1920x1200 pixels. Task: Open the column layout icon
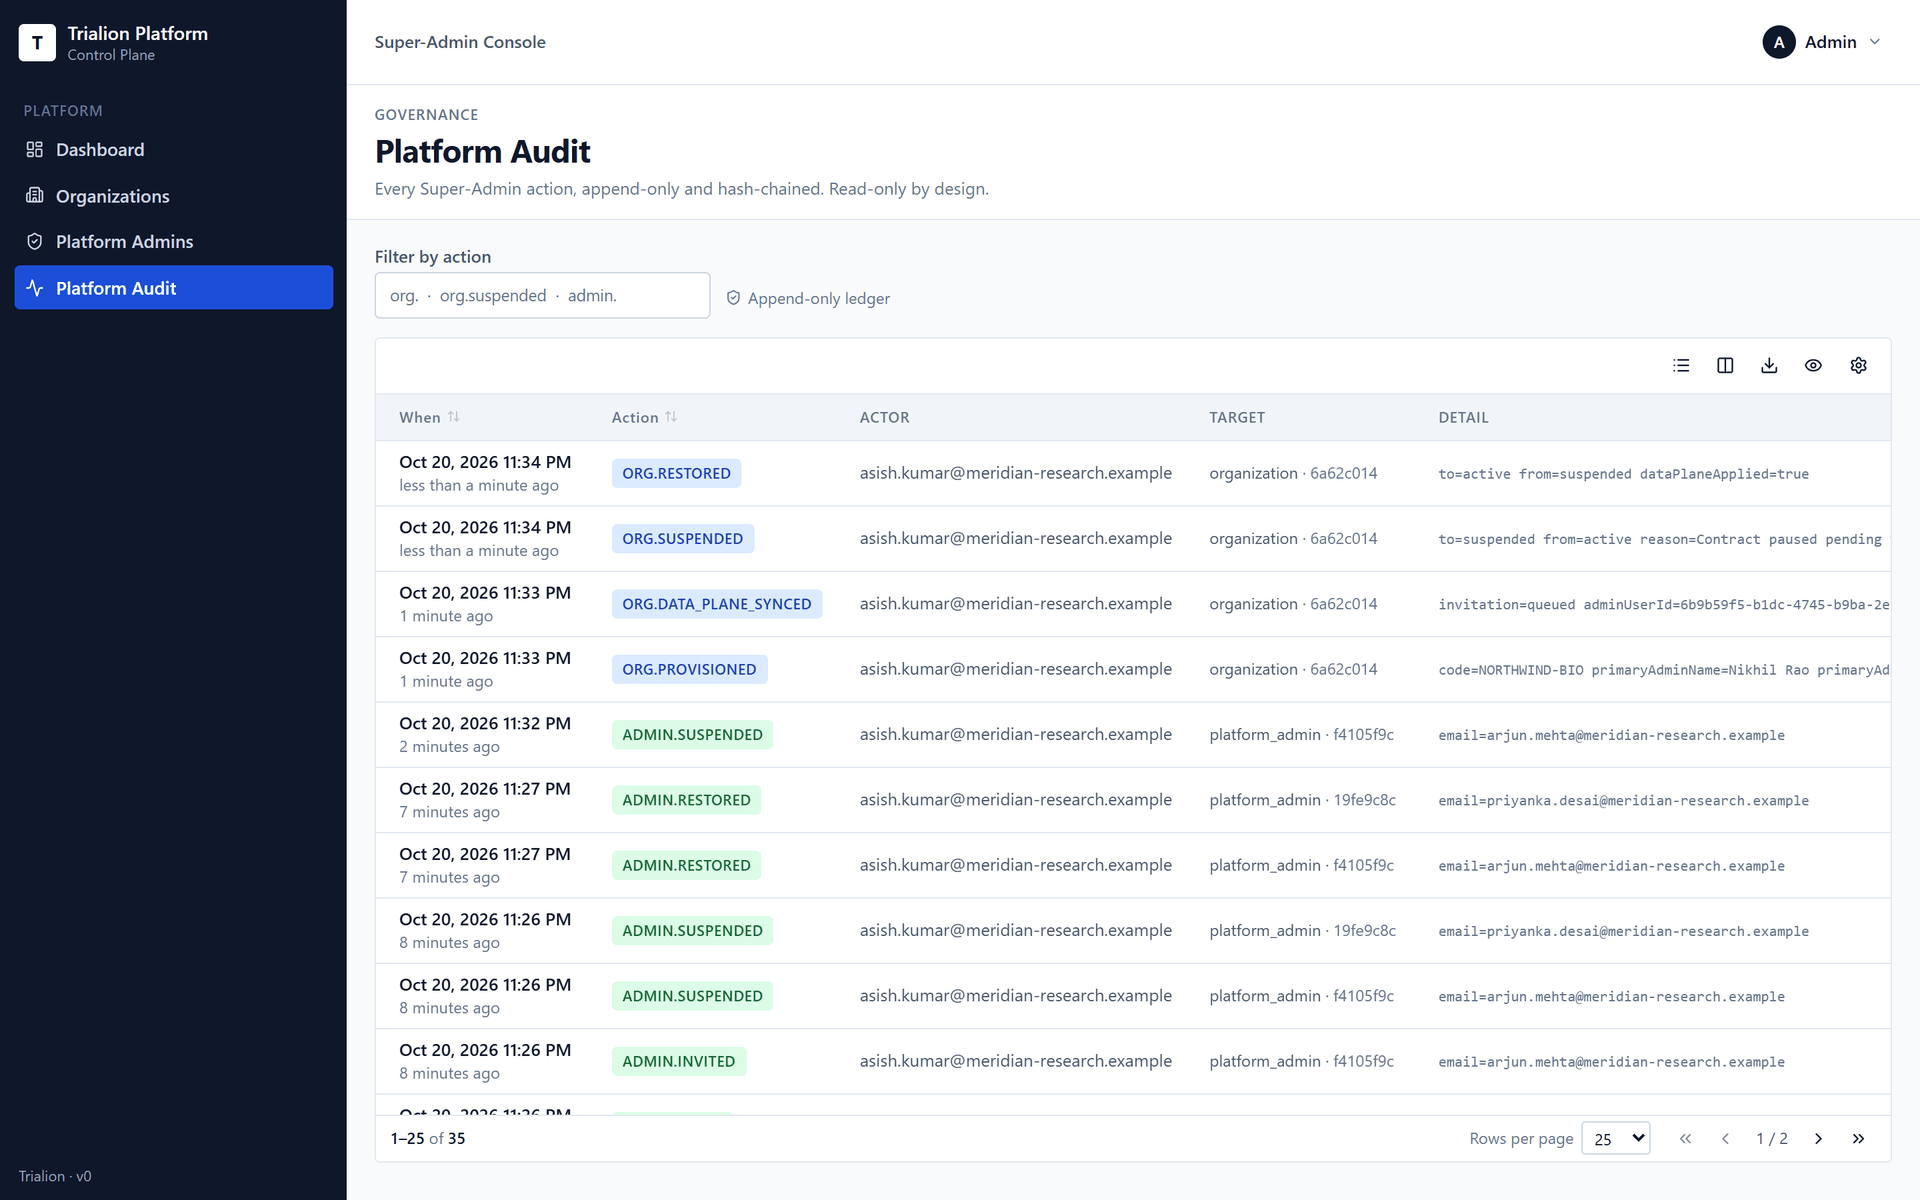(1725, 366)
